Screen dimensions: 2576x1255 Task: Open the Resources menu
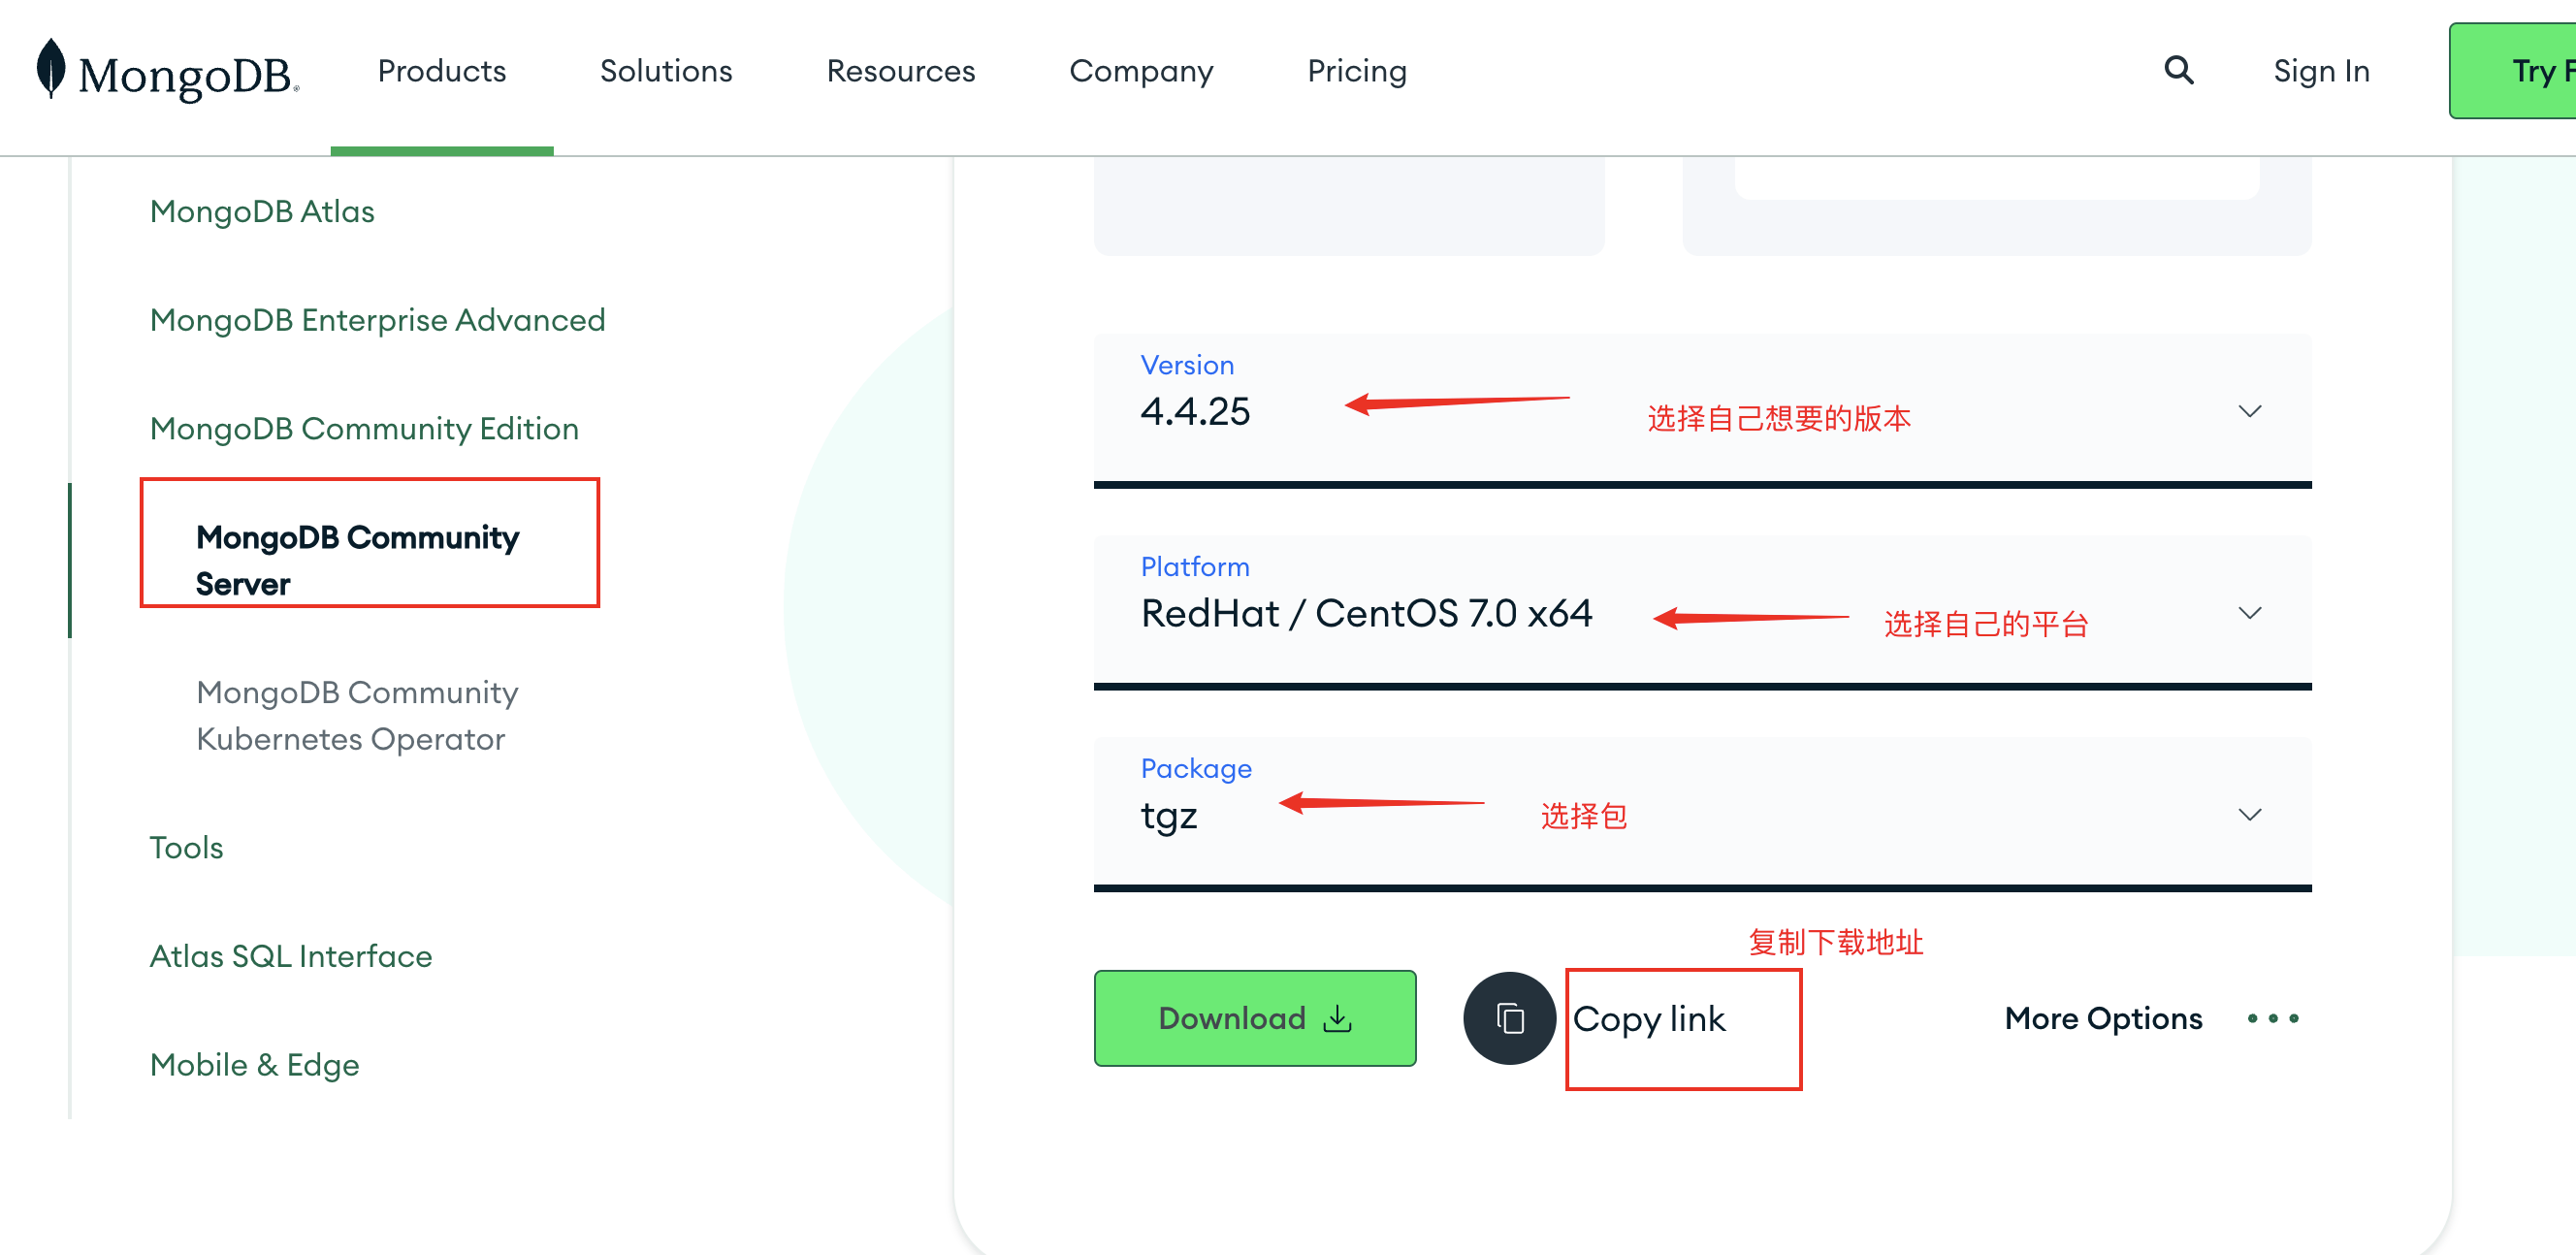[900, 71]
